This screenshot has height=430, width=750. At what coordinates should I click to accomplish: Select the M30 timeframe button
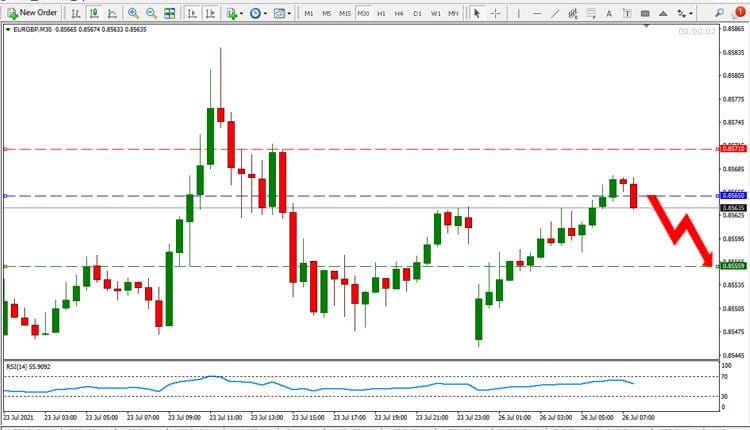point(364,13)
